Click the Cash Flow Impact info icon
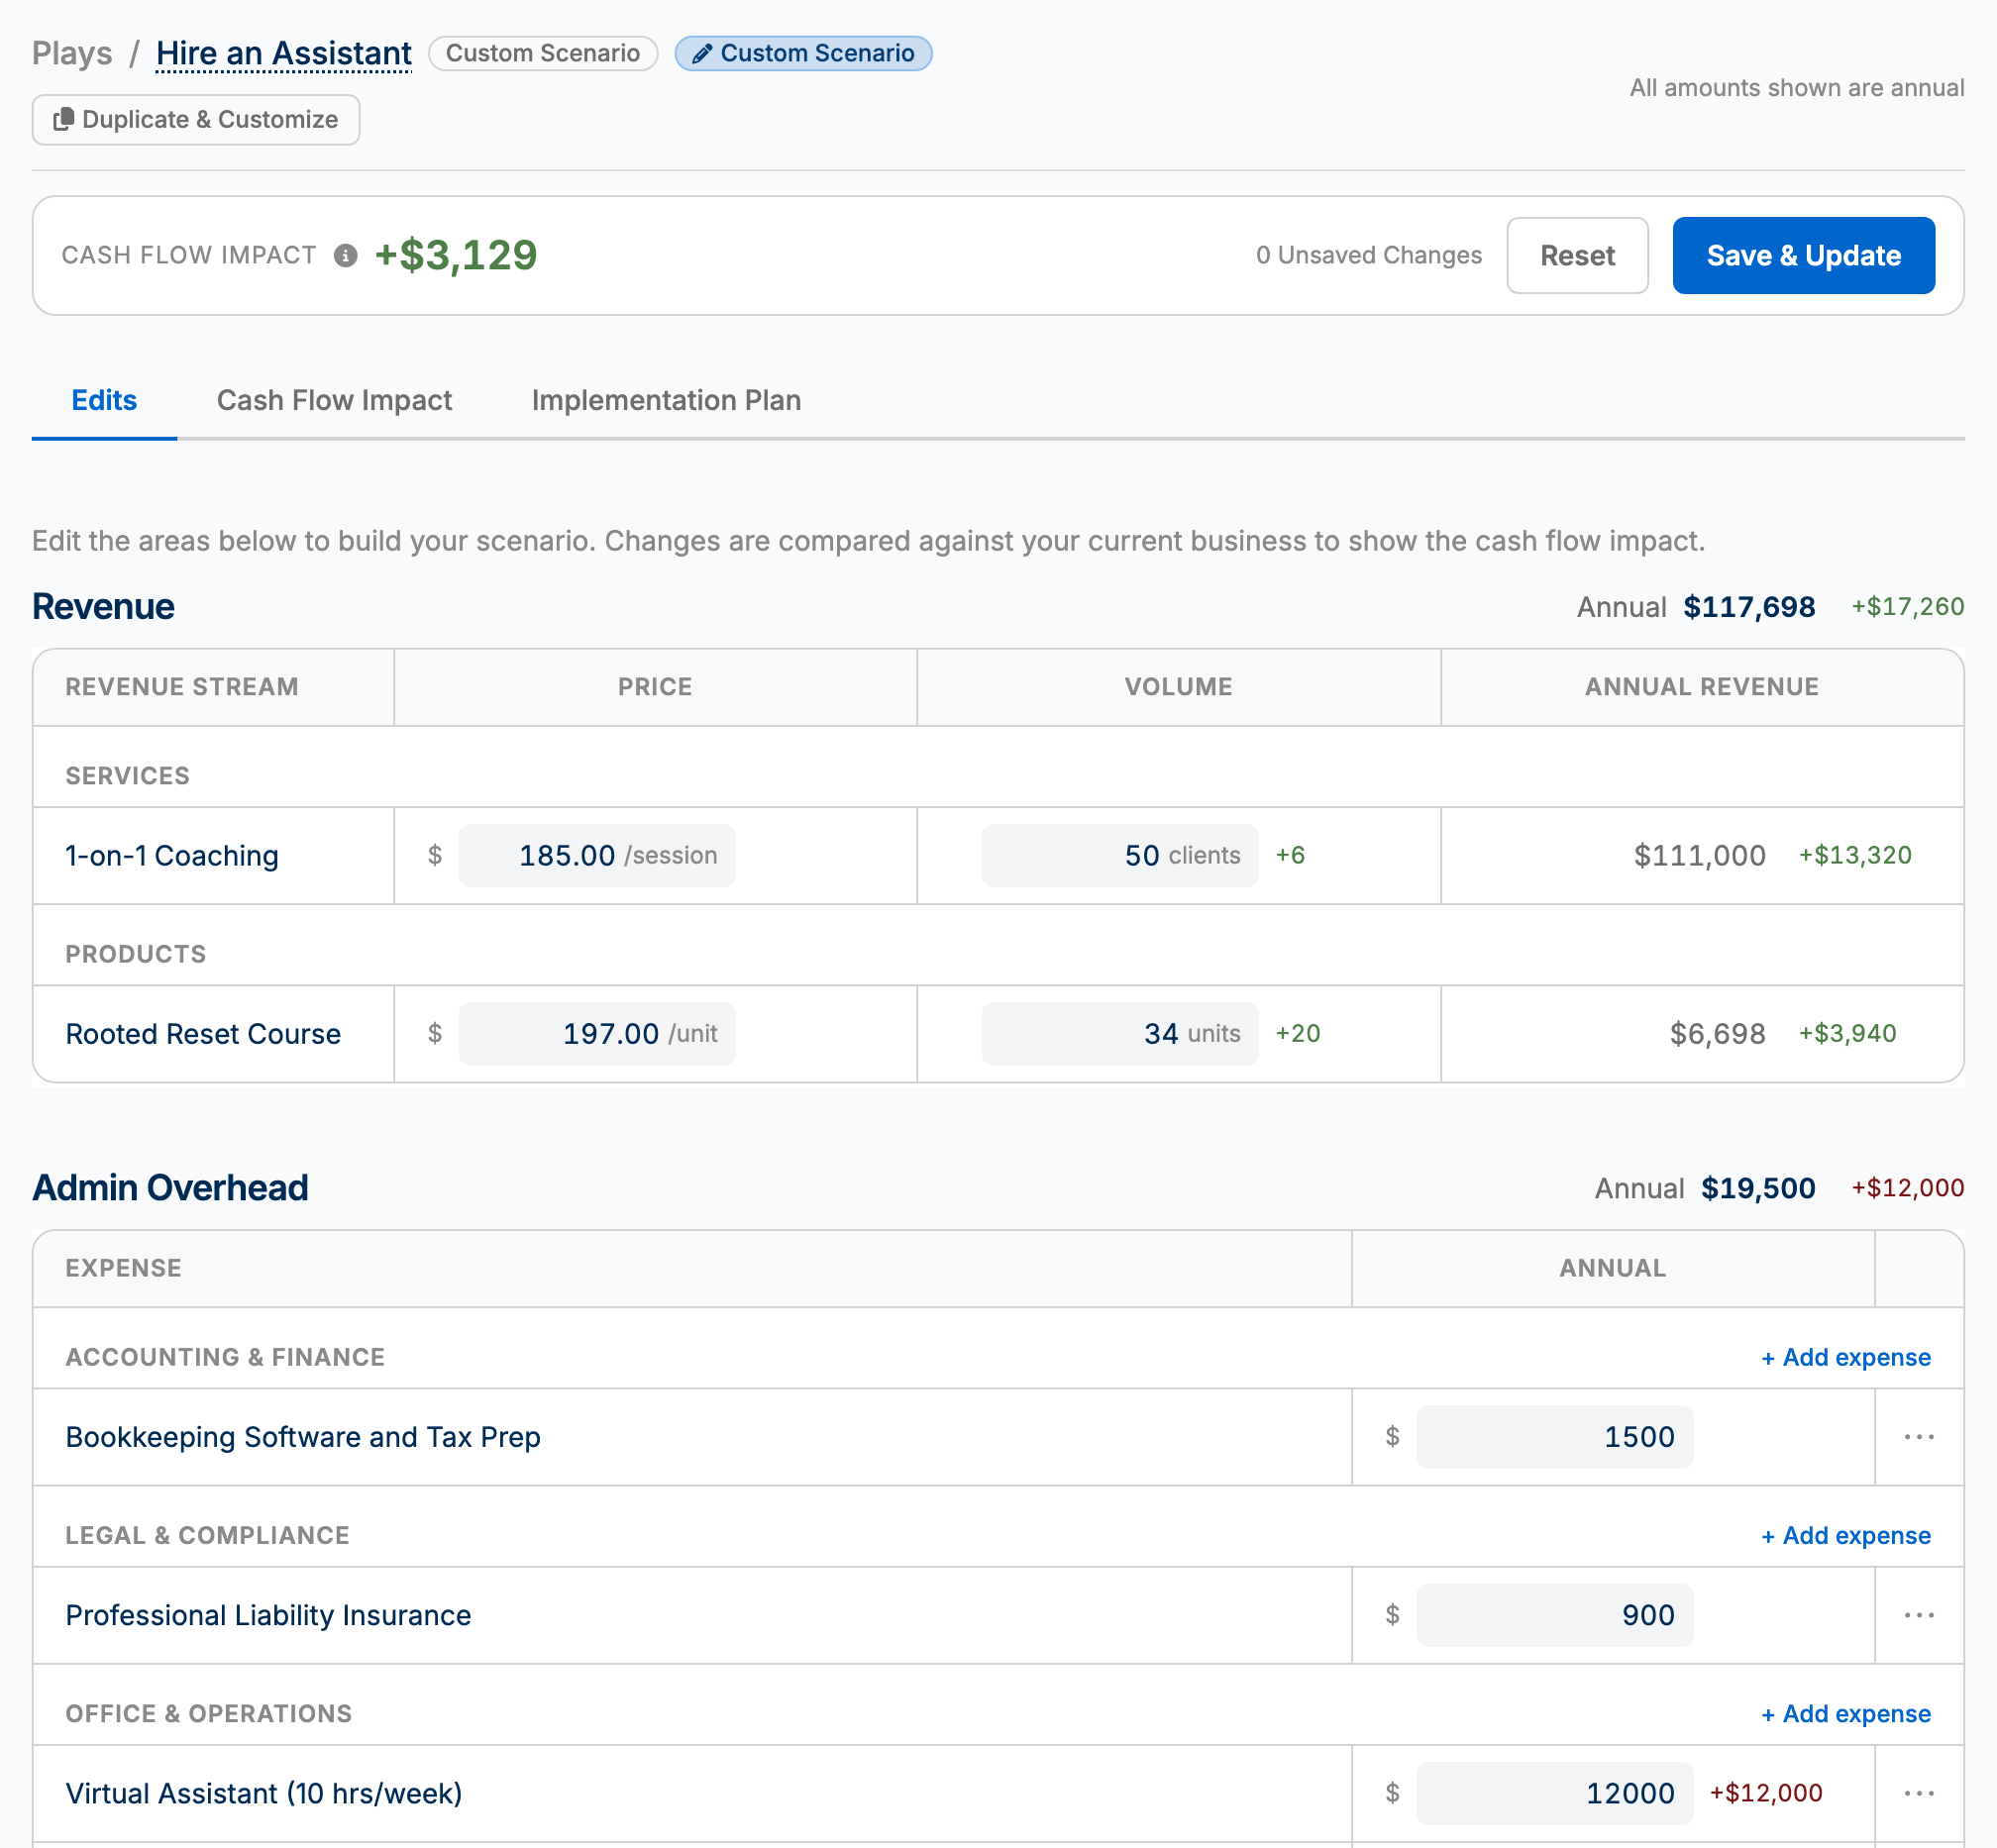The width and height of the screenshot is (1997, 1848). pos(346,256)
